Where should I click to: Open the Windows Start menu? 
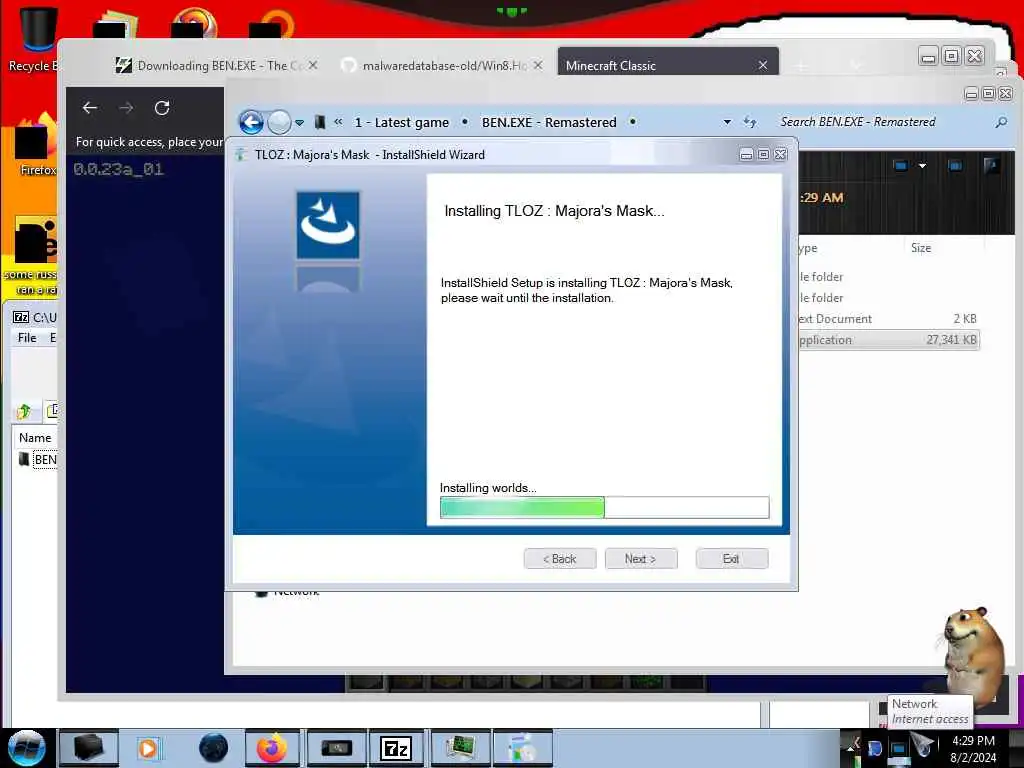coord(27,748)
